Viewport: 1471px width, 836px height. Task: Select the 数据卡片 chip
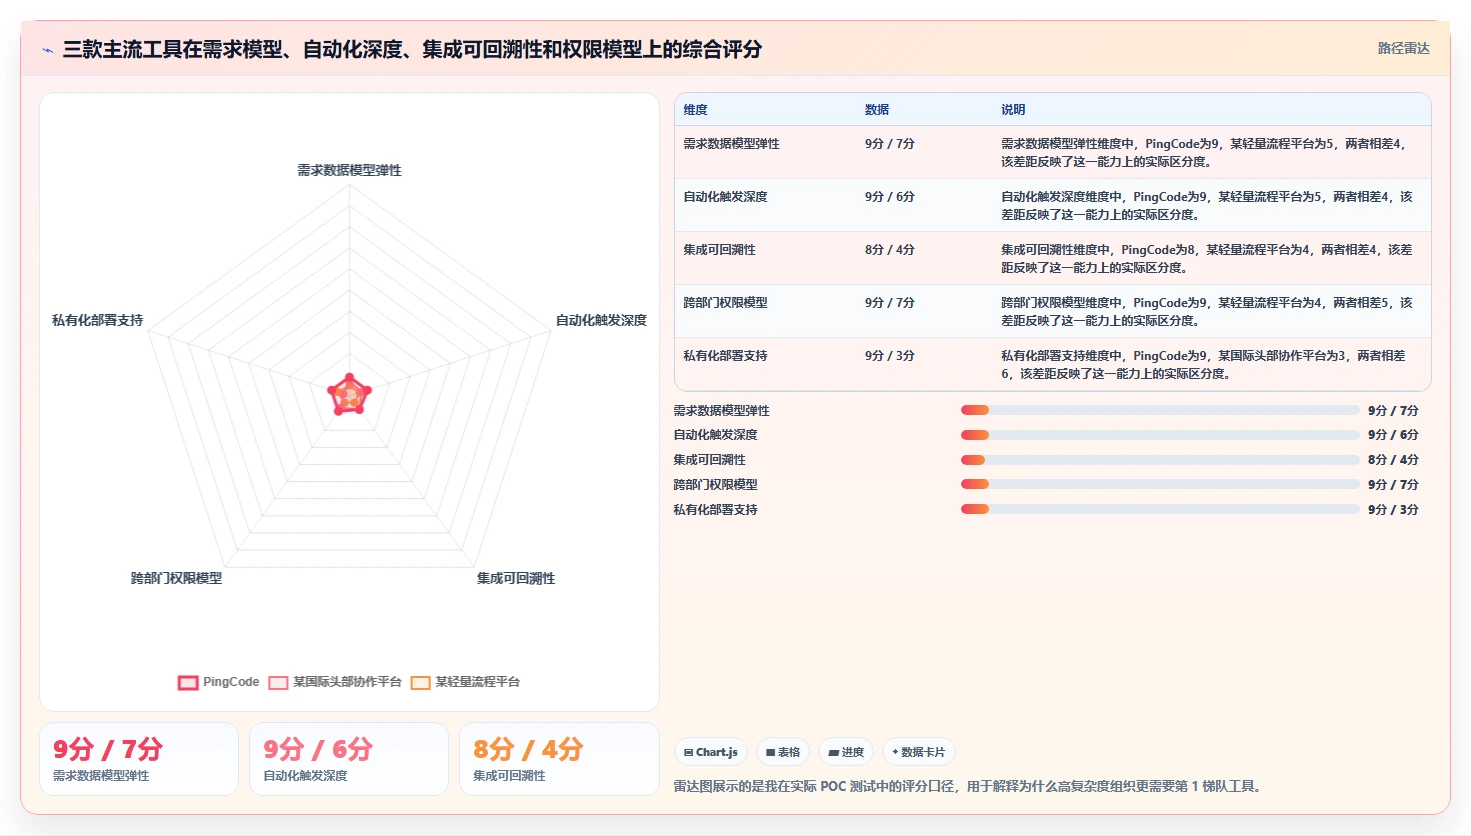pyautogui.click(x=918, y=752)
